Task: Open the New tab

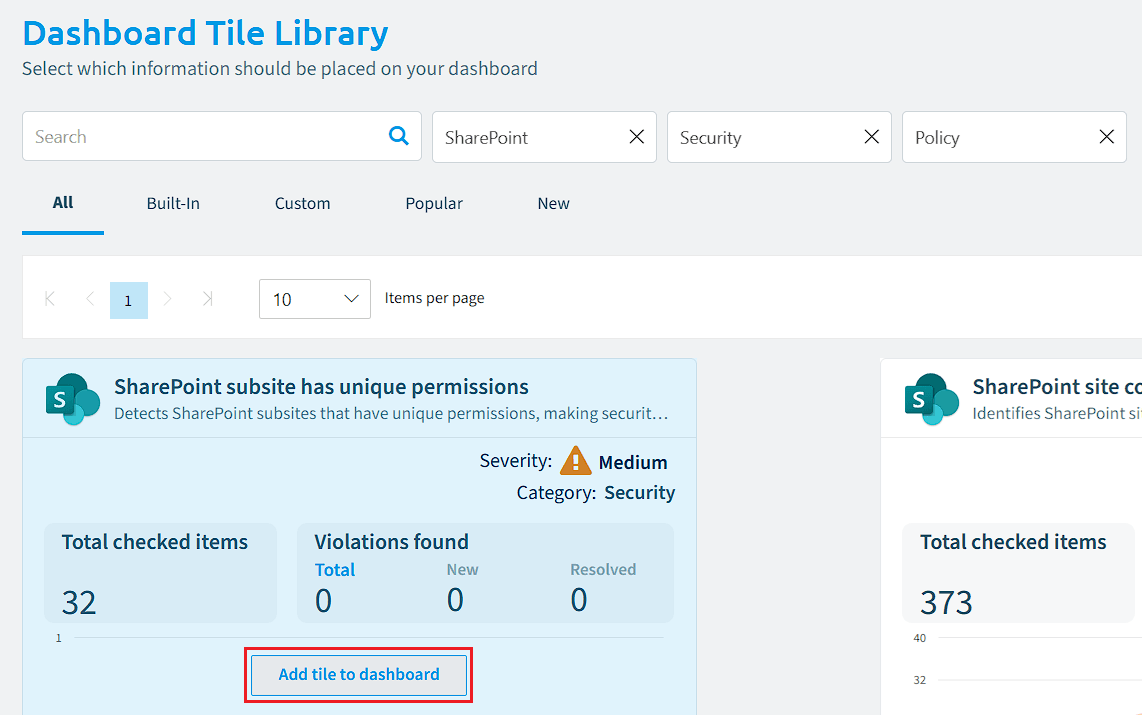Action: [554, 204]
